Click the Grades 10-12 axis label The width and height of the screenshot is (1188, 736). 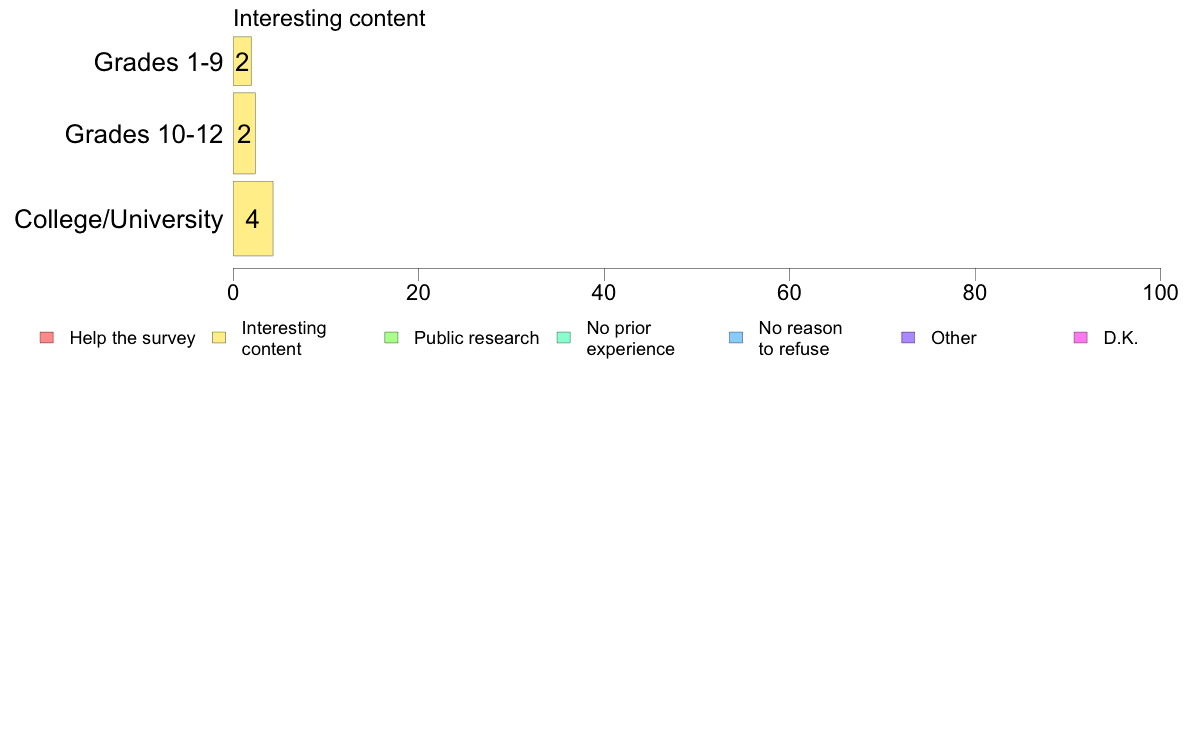click(x=144, y=134)
